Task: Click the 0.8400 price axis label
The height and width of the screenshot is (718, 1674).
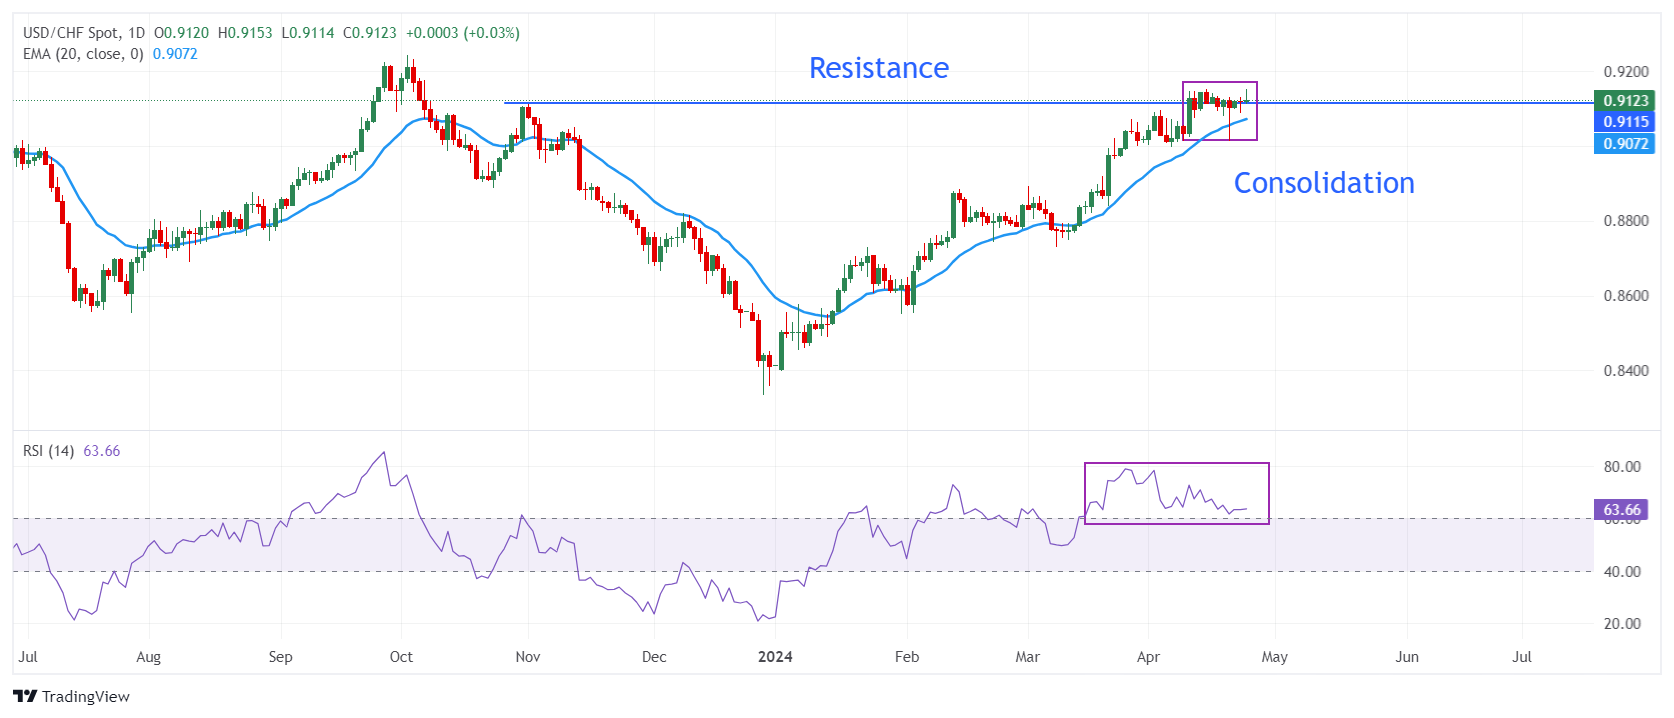Action: coord(1626,371)
